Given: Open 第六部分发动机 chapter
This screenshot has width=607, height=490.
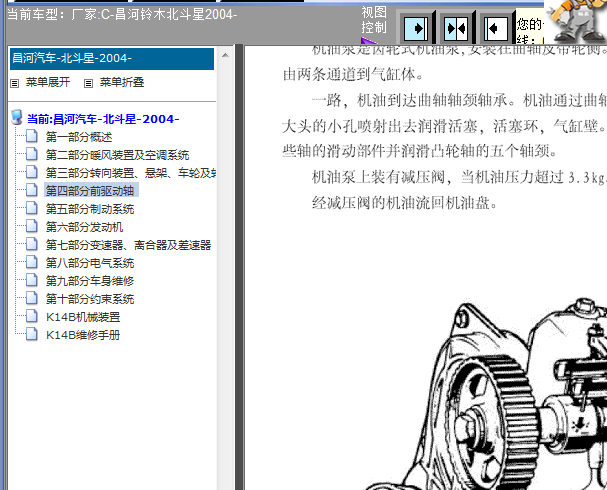Looking at the screenshot, I should tap(84, 227).
